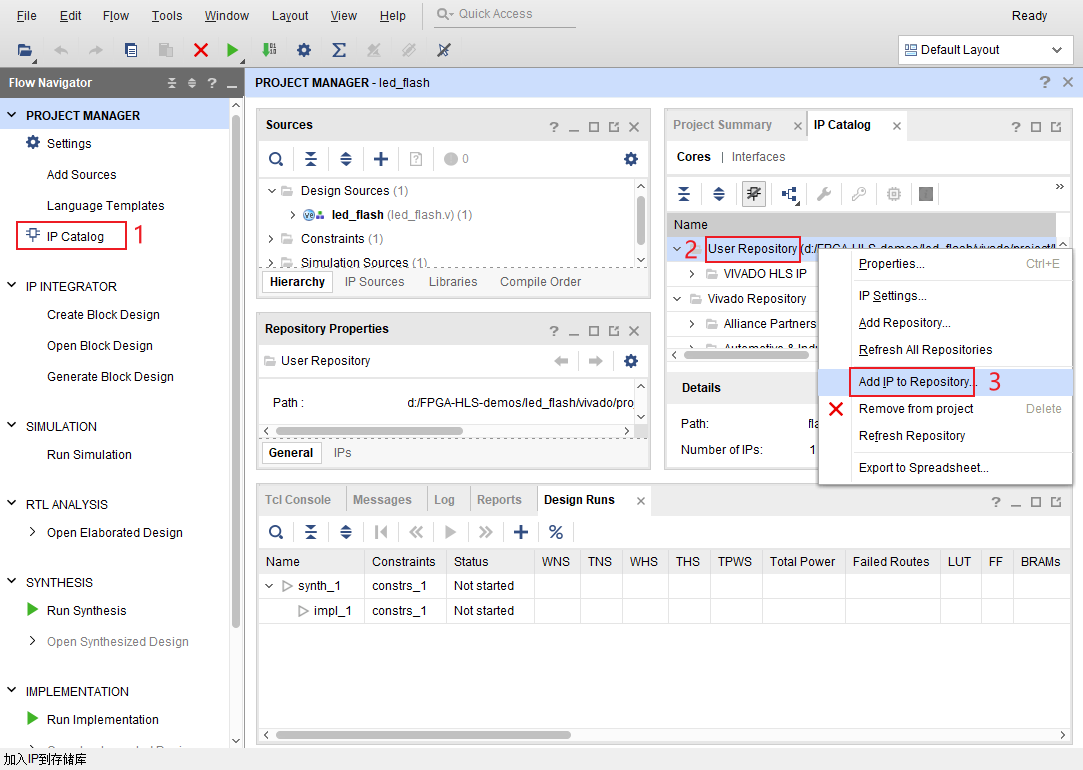Click Run Synthesis in Flow Navigator
Viewport: 1083px width, 770px height.
click(x=86, y=611)
